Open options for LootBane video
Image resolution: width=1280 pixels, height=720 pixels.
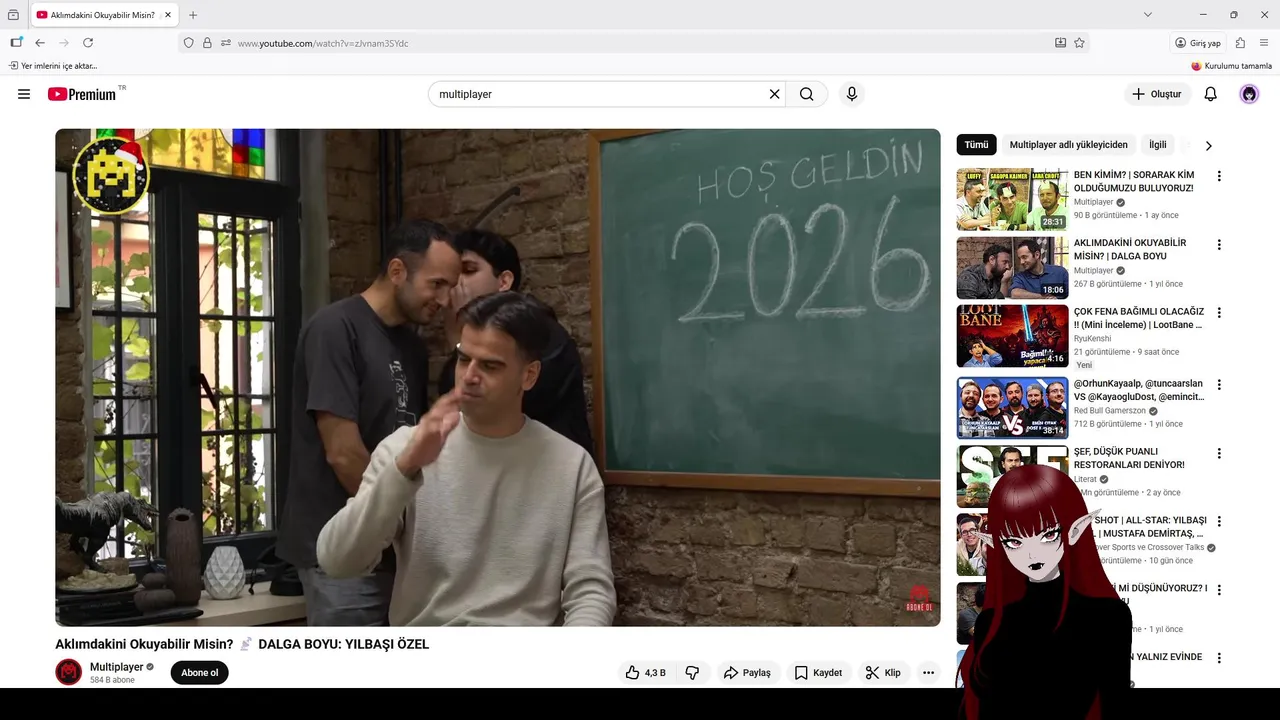point(1219,312)
